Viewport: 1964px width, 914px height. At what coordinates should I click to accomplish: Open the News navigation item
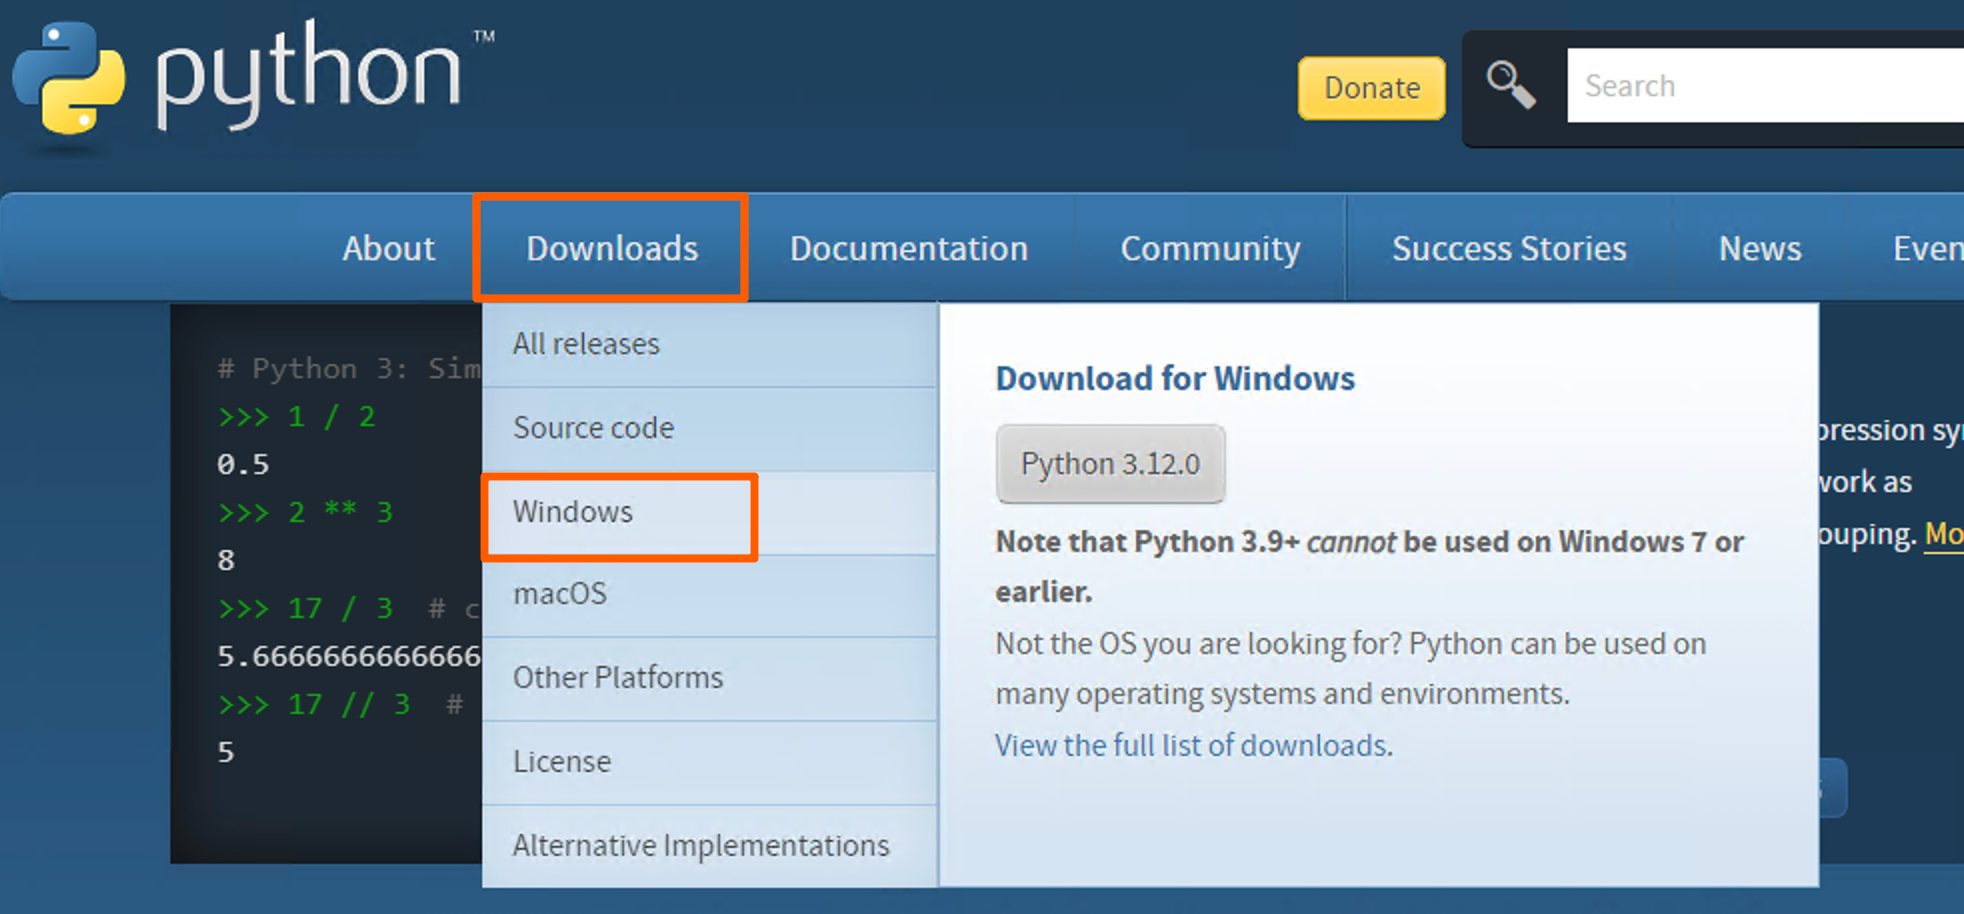click(x=1760, y=248)
